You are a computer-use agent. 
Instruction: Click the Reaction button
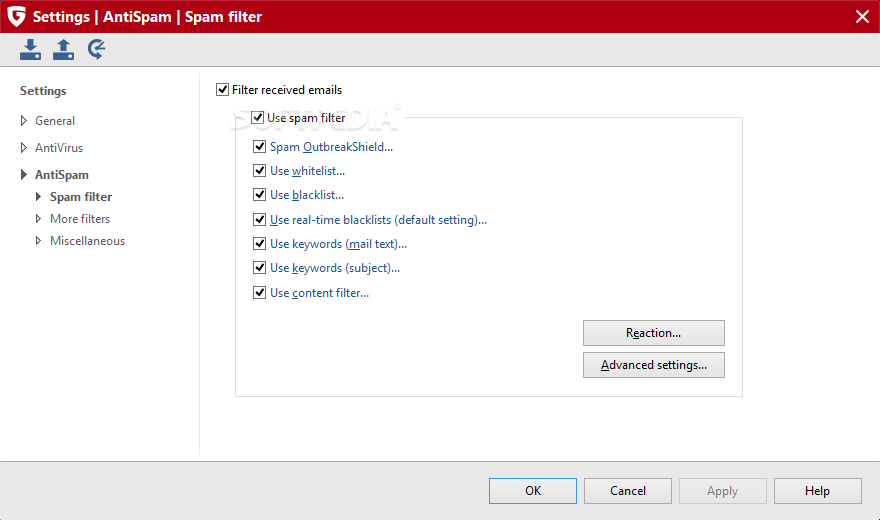[x=654, y=333]
